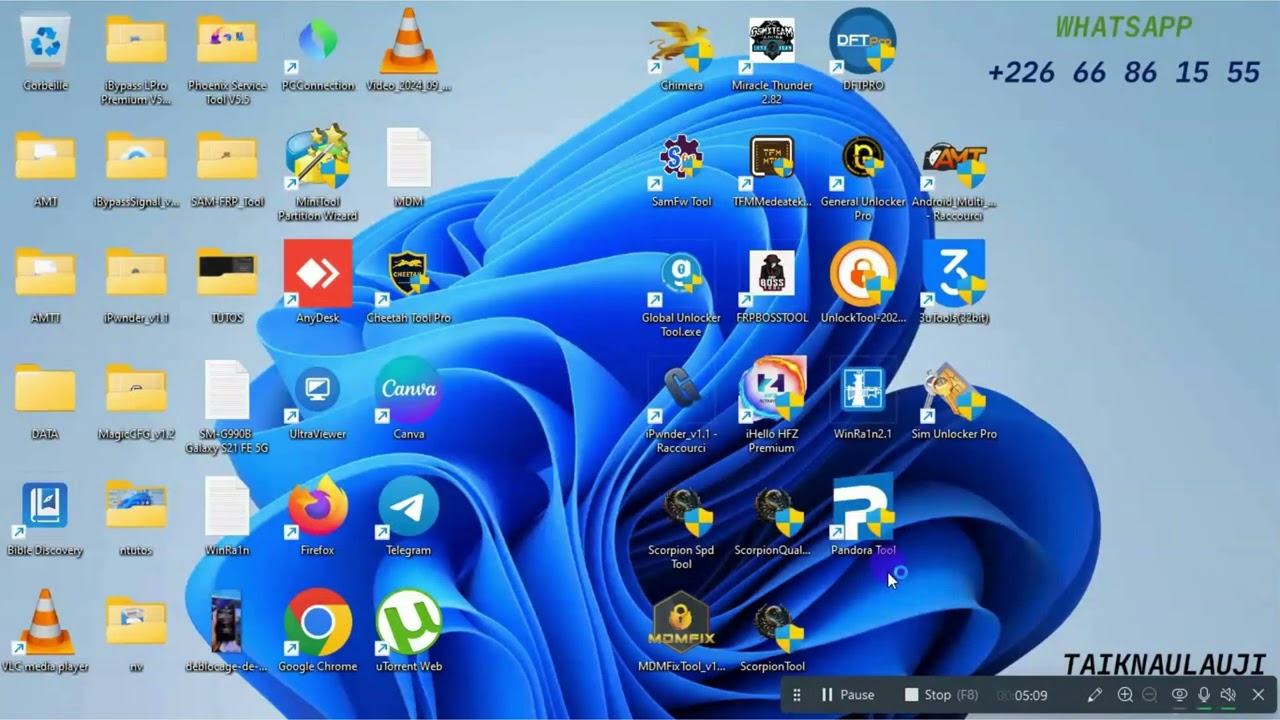The width and height of the screenshot is (1280, 720).
Task: Launch Telegram
Action: [x=408, y=508]
